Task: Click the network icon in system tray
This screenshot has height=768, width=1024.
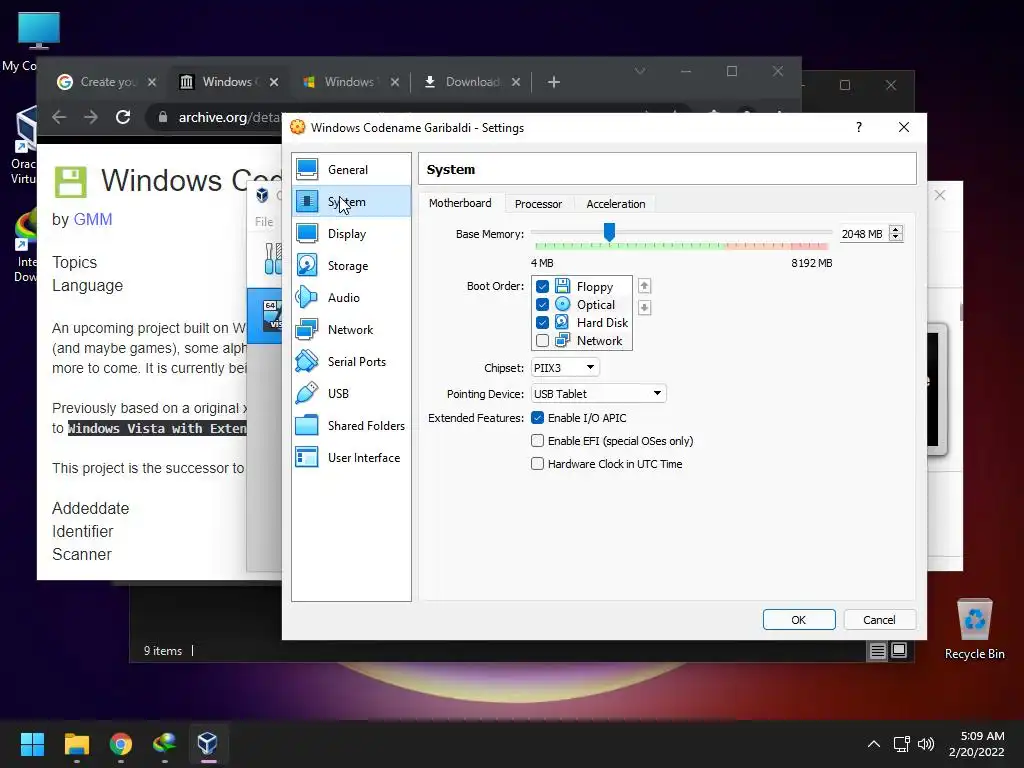Action: click(x=902, y=744)
